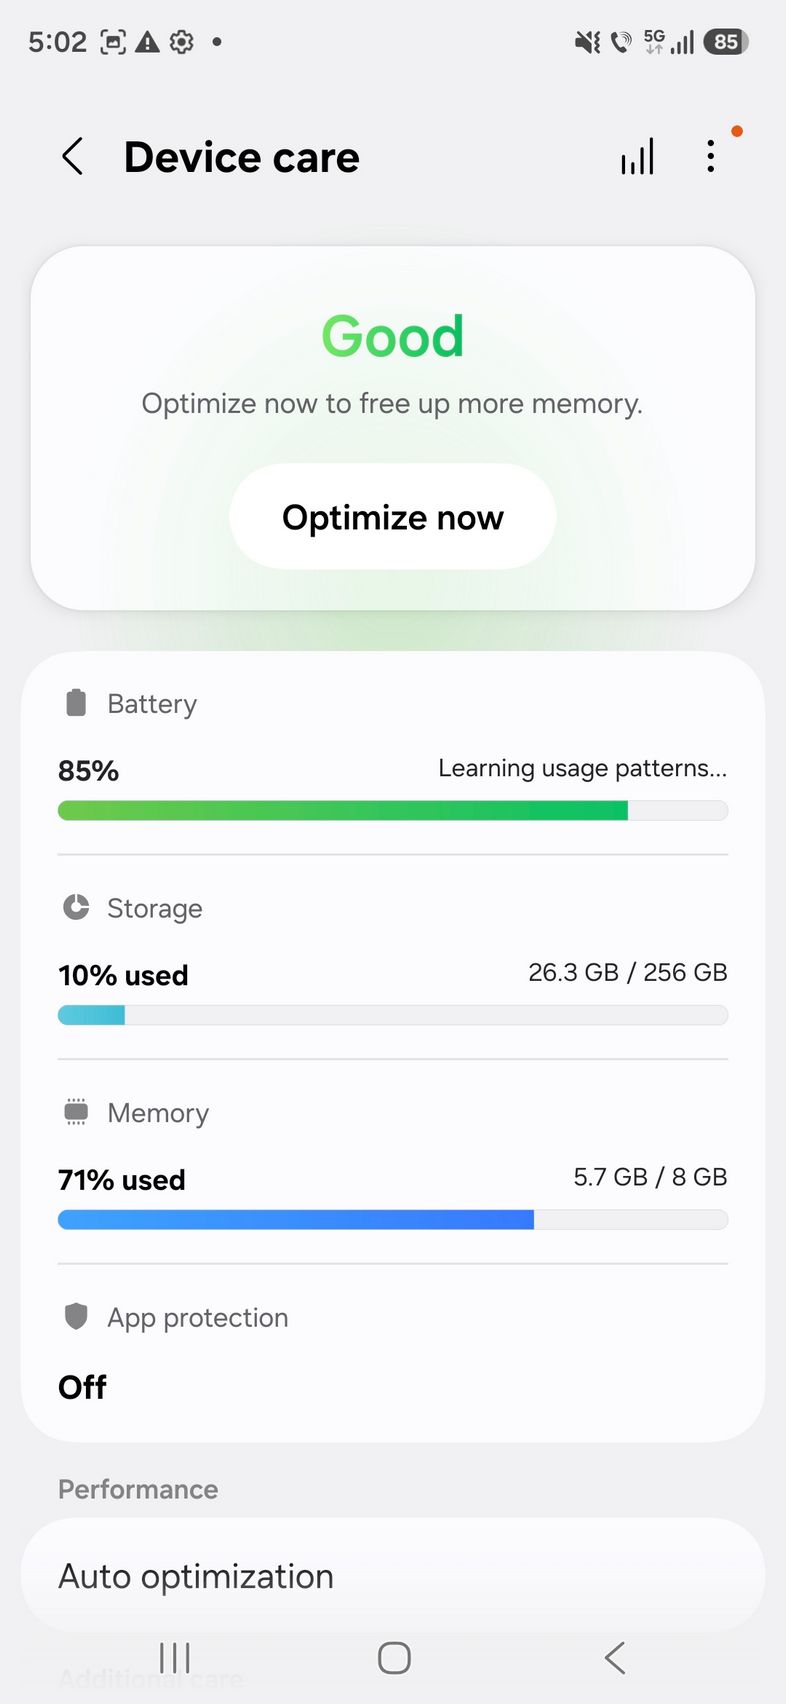Tap the App protection shield icon

(76, 1316)
